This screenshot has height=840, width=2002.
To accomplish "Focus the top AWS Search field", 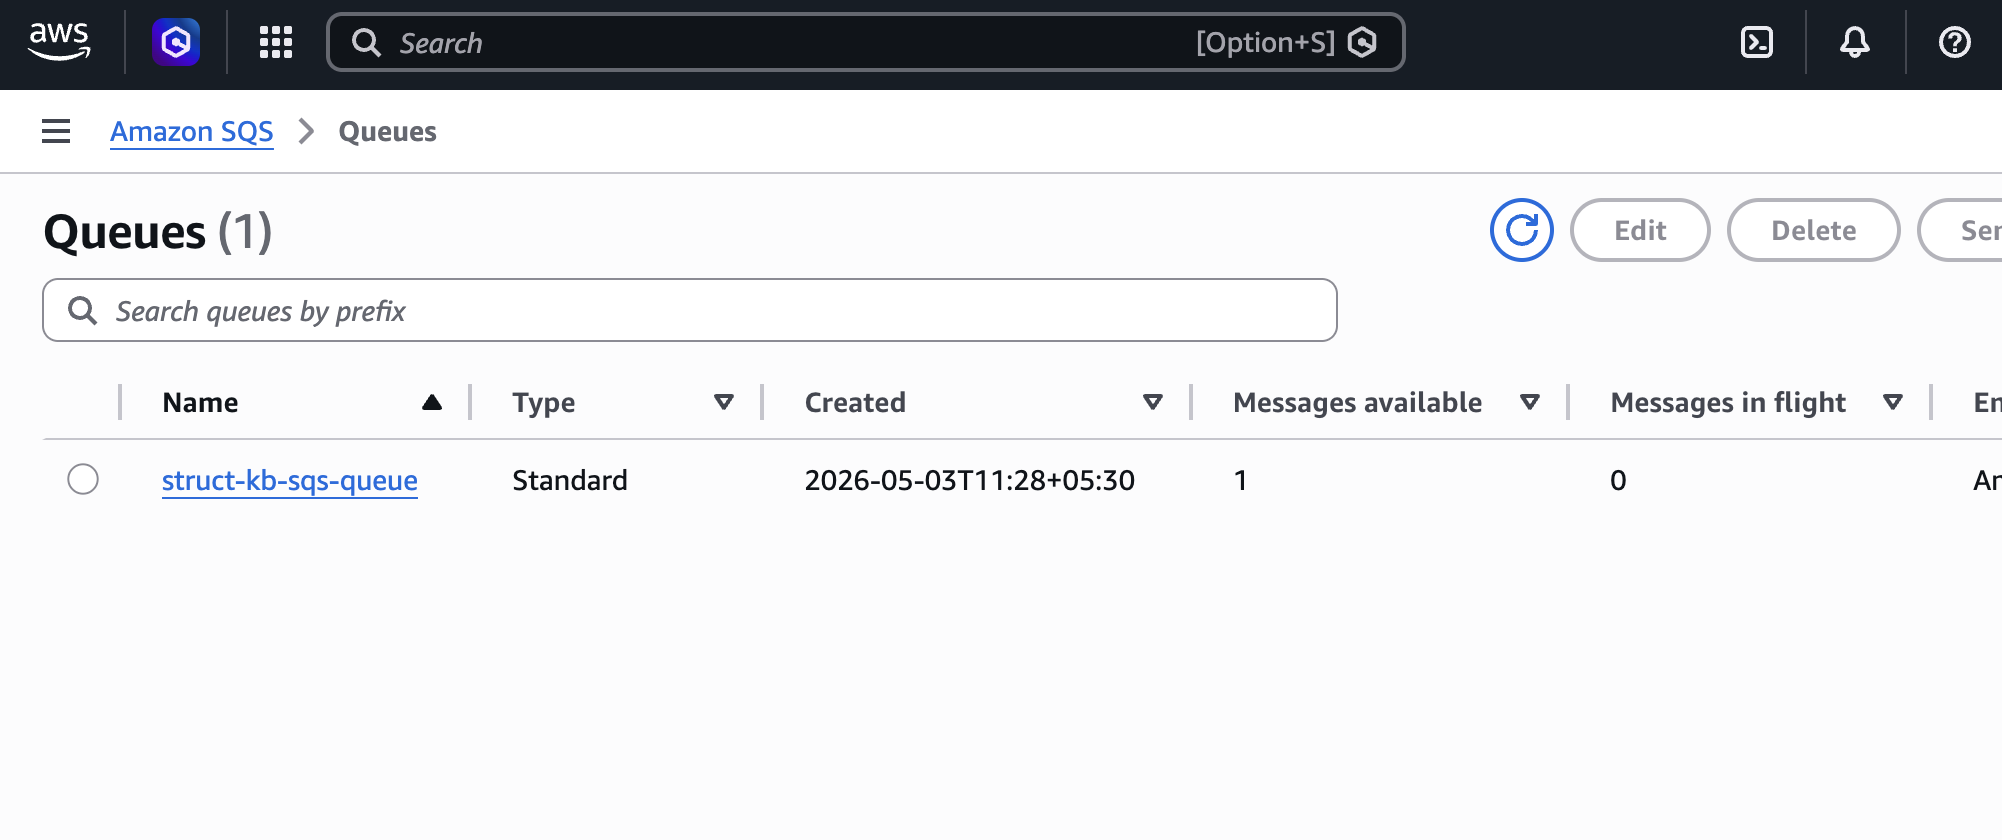I will click(866, 42).
